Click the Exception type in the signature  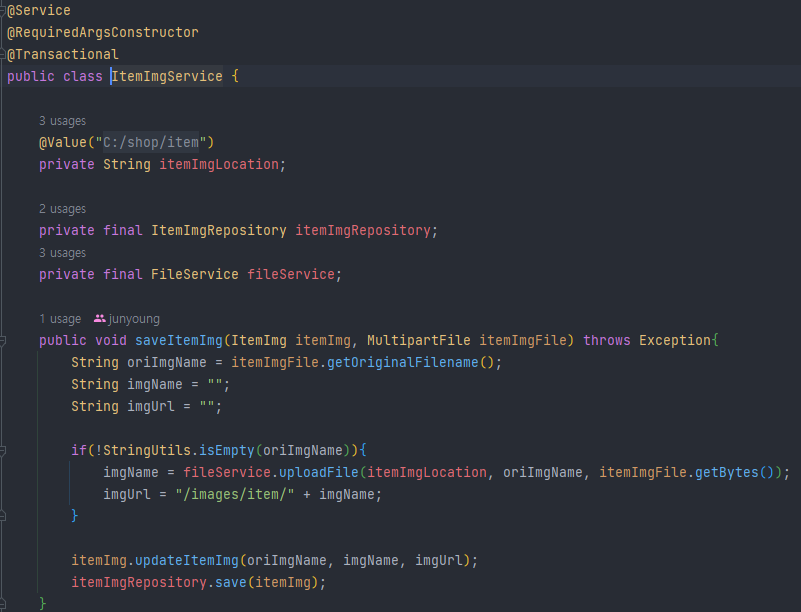[675, 341]
